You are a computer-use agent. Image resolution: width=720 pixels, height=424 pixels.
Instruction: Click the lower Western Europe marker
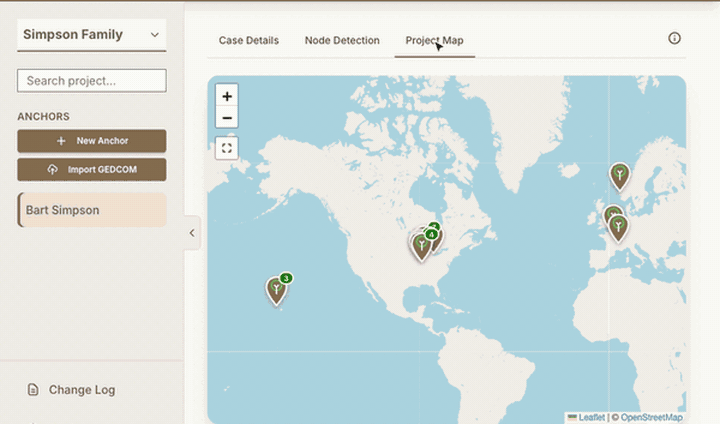(618, 228)
